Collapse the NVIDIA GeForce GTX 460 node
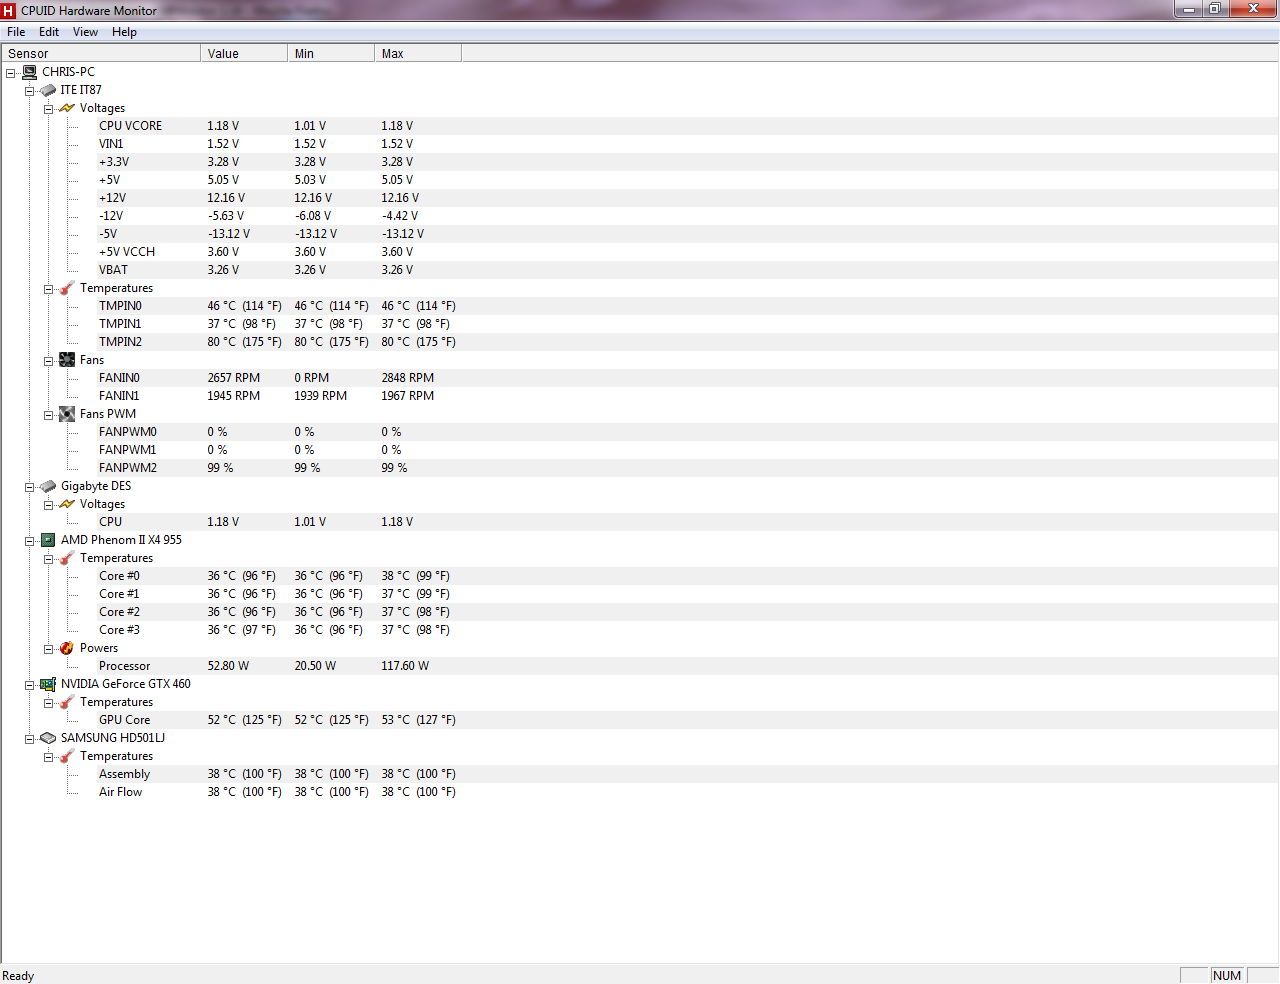 pyautogui.click(x=30, y=685)
